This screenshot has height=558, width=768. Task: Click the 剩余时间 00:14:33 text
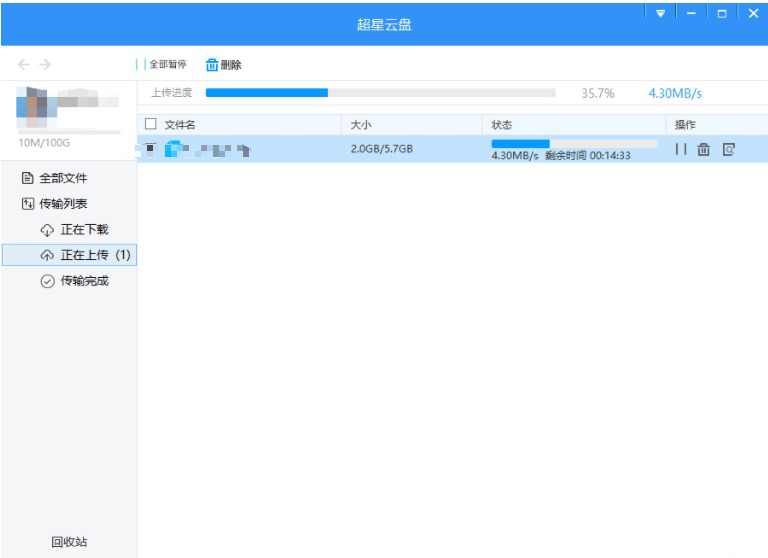pos(588,155)
